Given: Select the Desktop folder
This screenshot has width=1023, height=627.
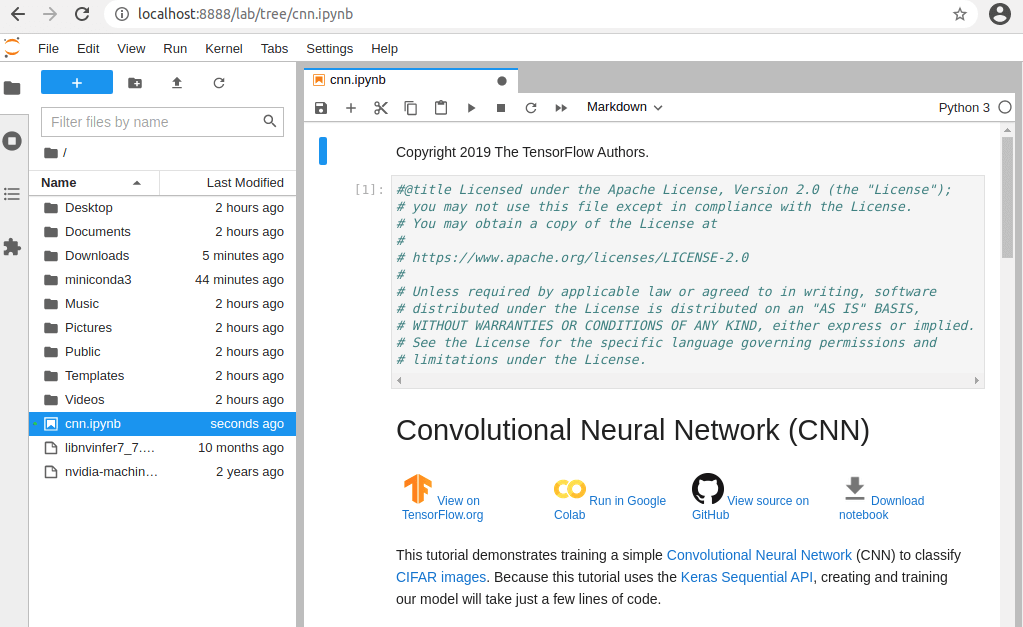Looking at the screenshot, I should click(162, 207).
